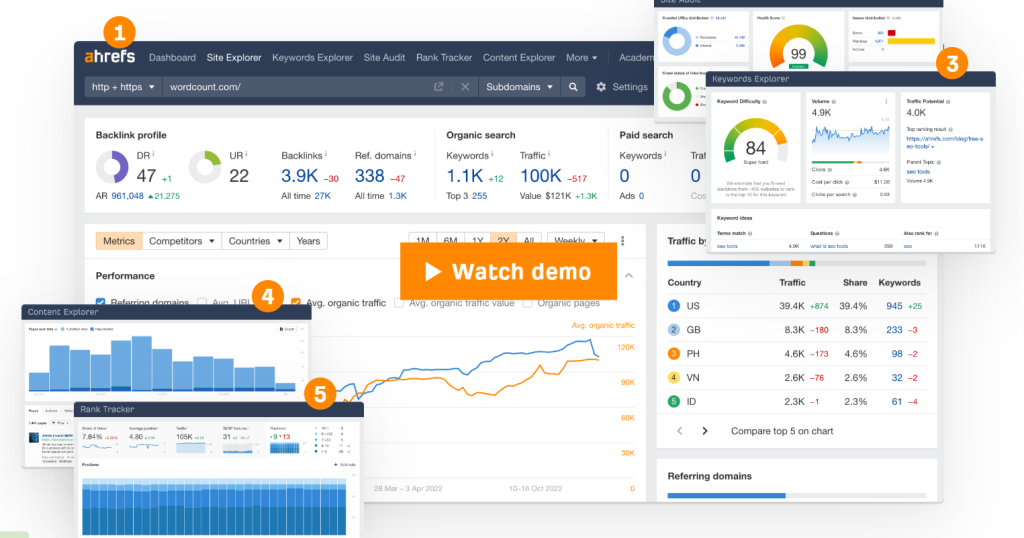Open the http + https protocol dropdown
1024x538 pixels.
coord(123,87)
